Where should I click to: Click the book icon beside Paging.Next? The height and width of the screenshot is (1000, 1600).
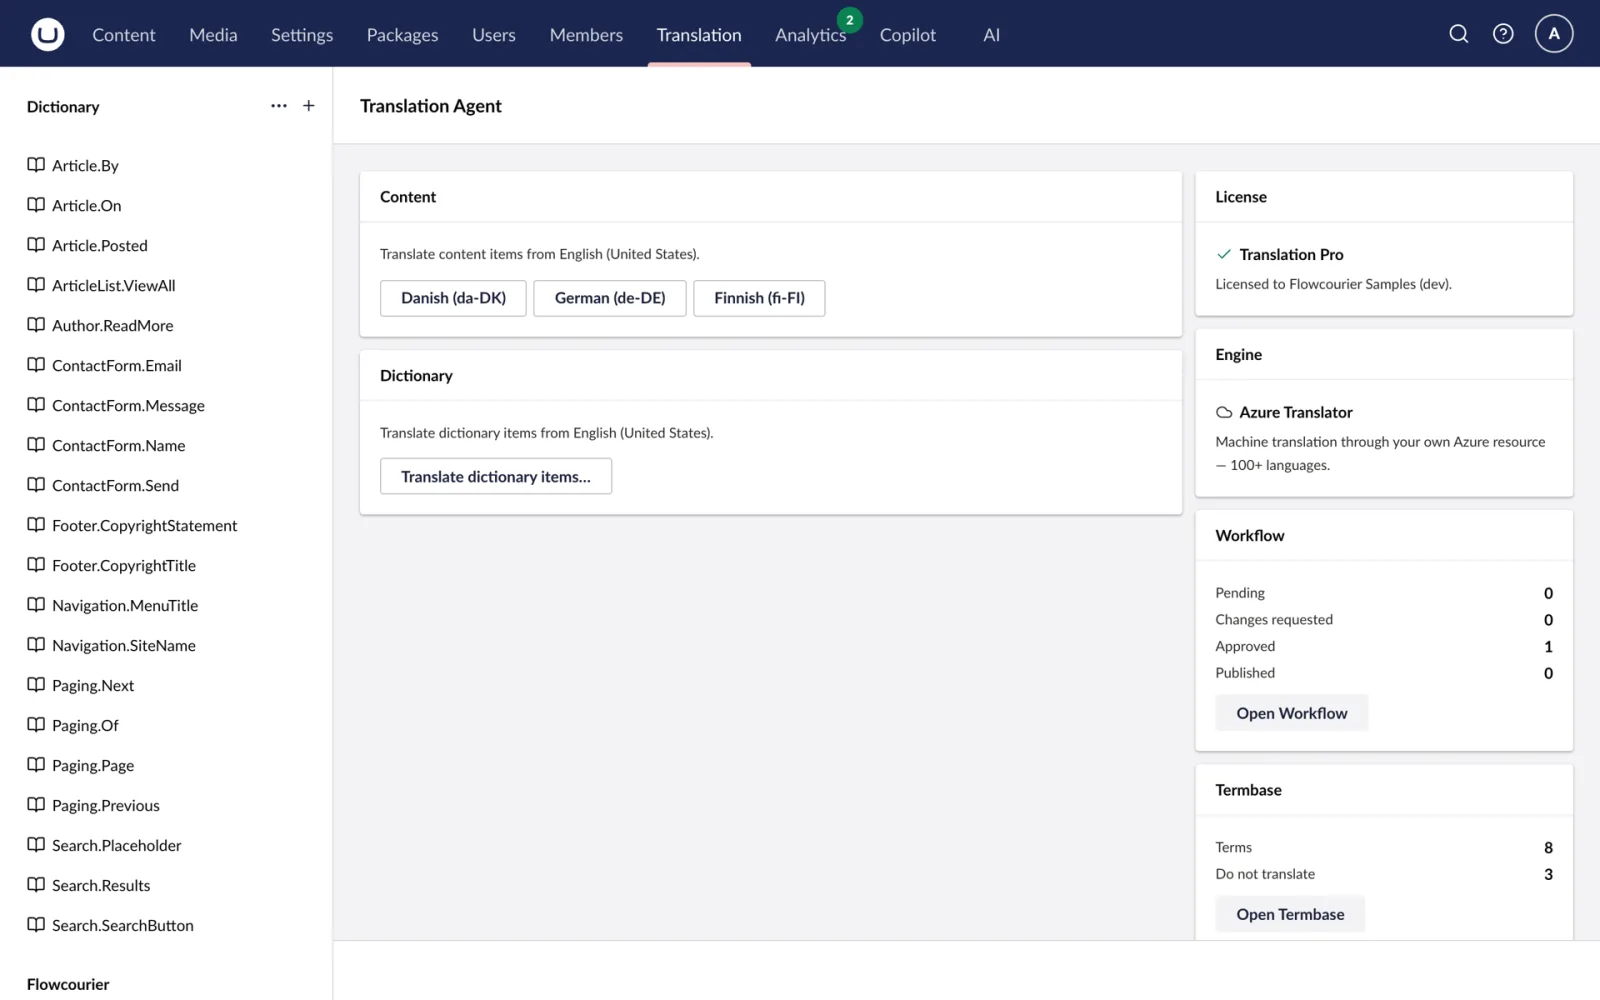click(36, 685)
